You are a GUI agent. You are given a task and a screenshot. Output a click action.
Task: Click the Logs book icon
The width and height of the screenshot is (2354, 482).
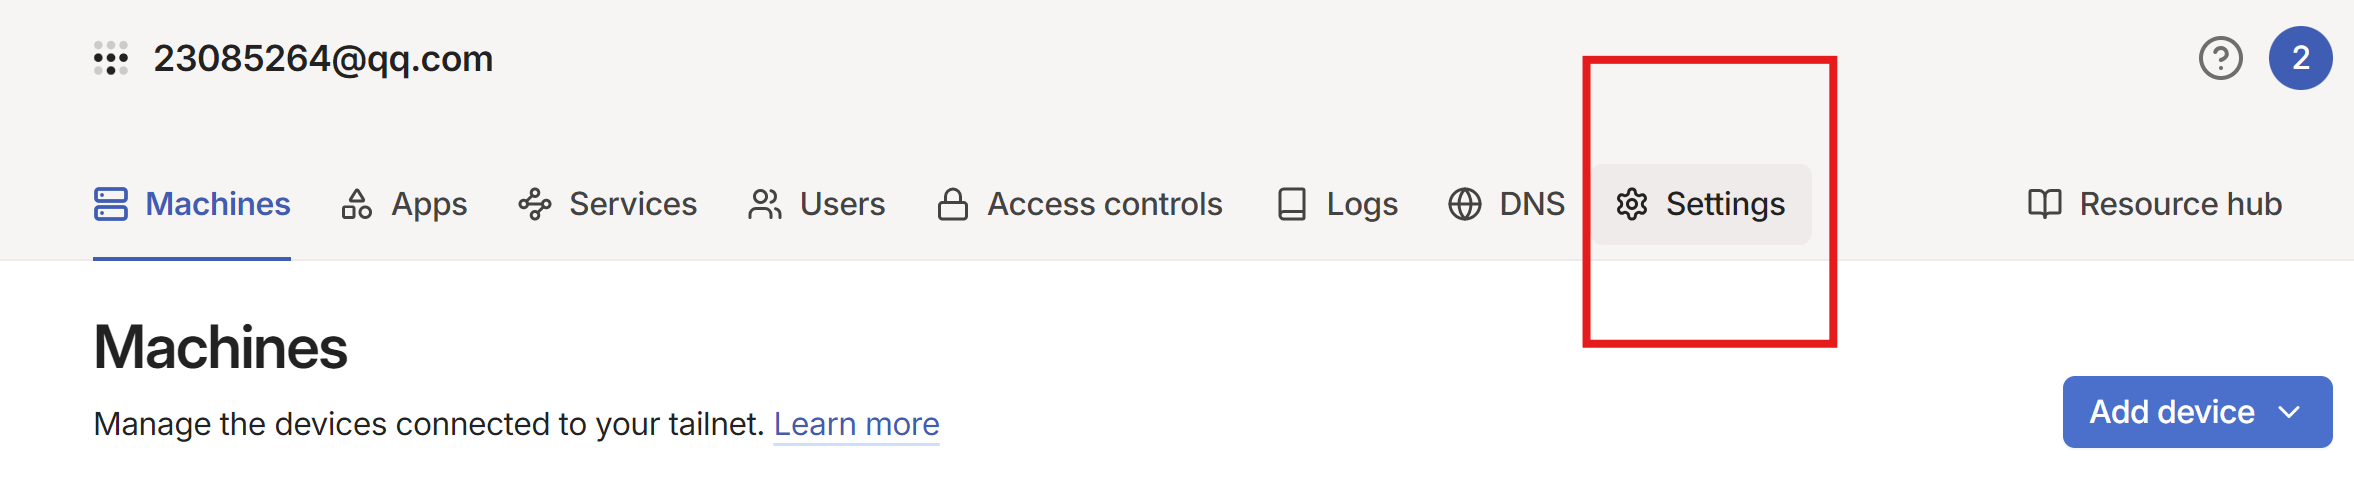click(1292, 204)
